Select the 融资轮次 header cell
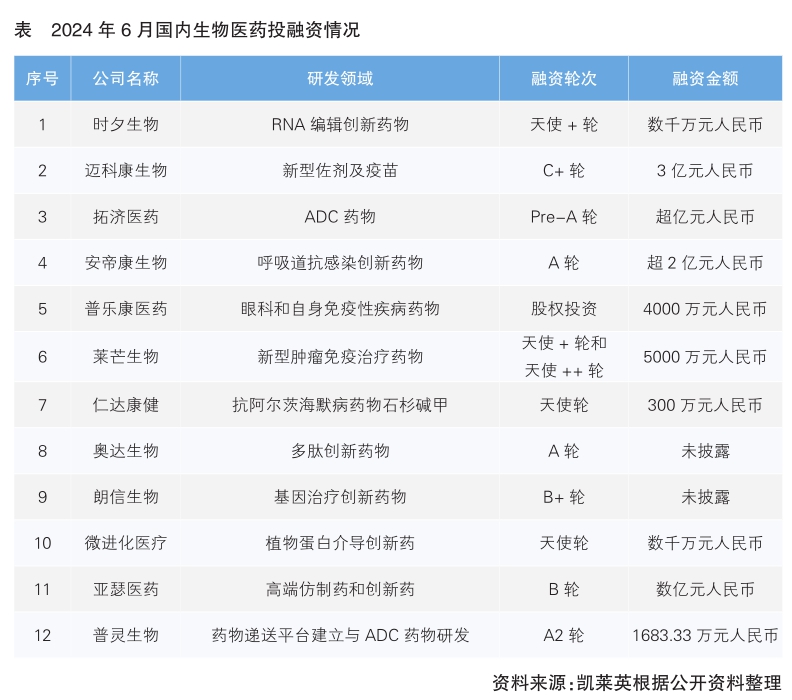 [x=563, y=79]
